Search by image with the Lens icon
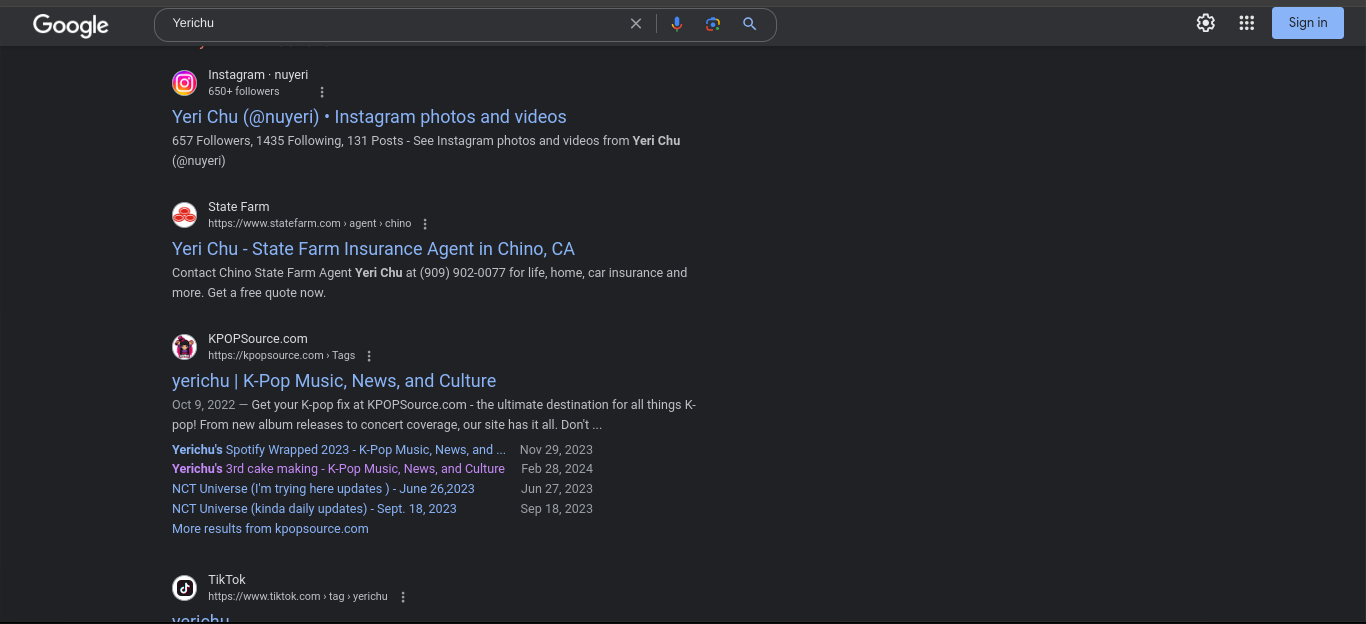Screen dimensions: 1366x624 pos(713,24)
